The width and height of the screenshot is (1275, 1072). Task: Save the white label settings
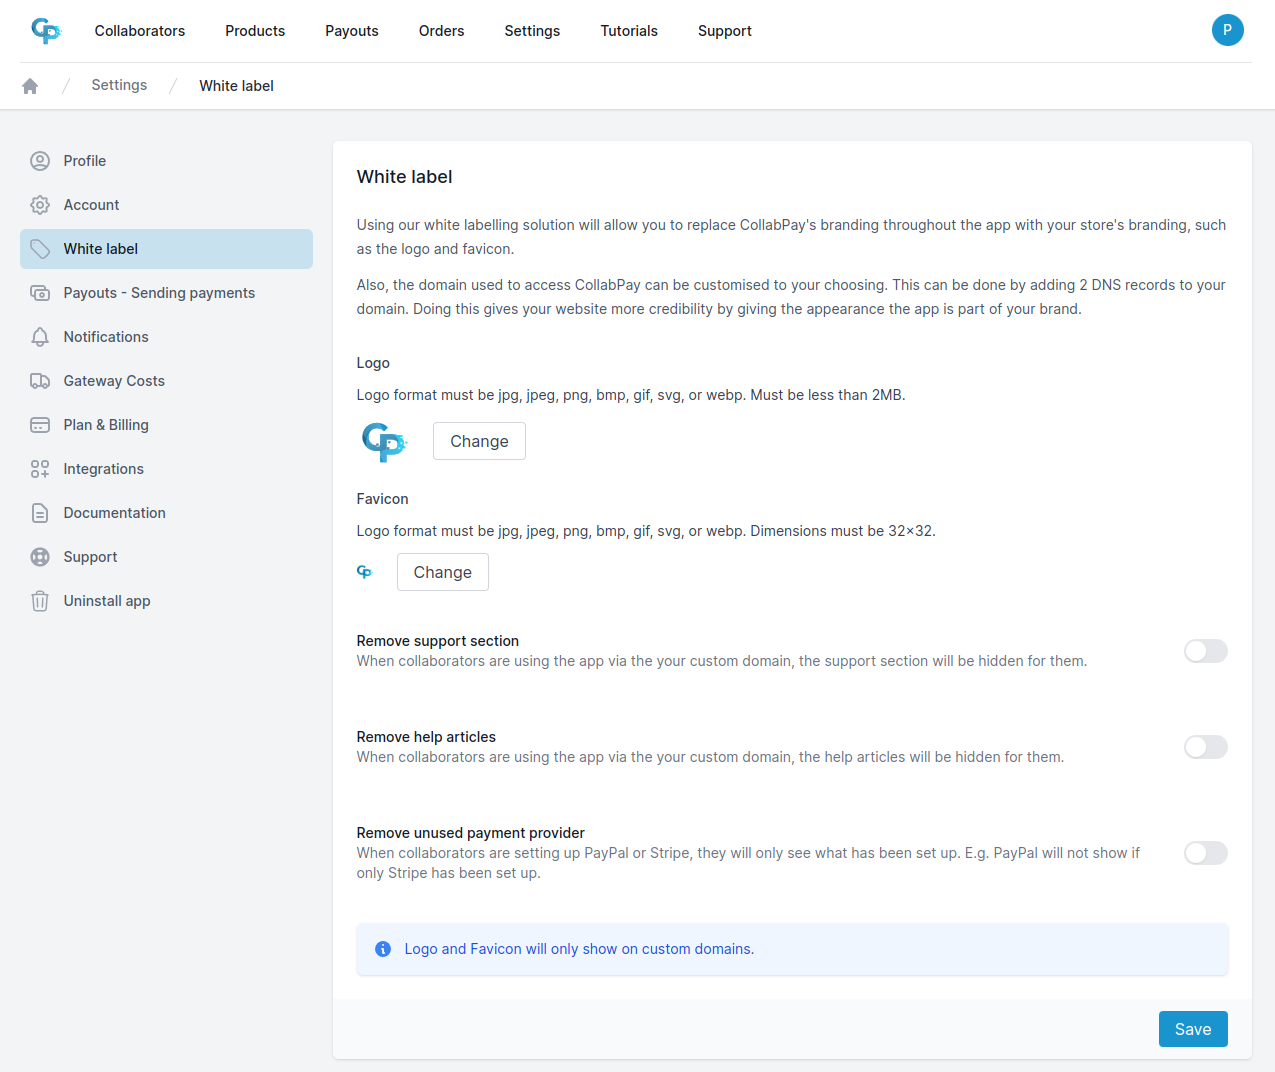point(1193,1029)
